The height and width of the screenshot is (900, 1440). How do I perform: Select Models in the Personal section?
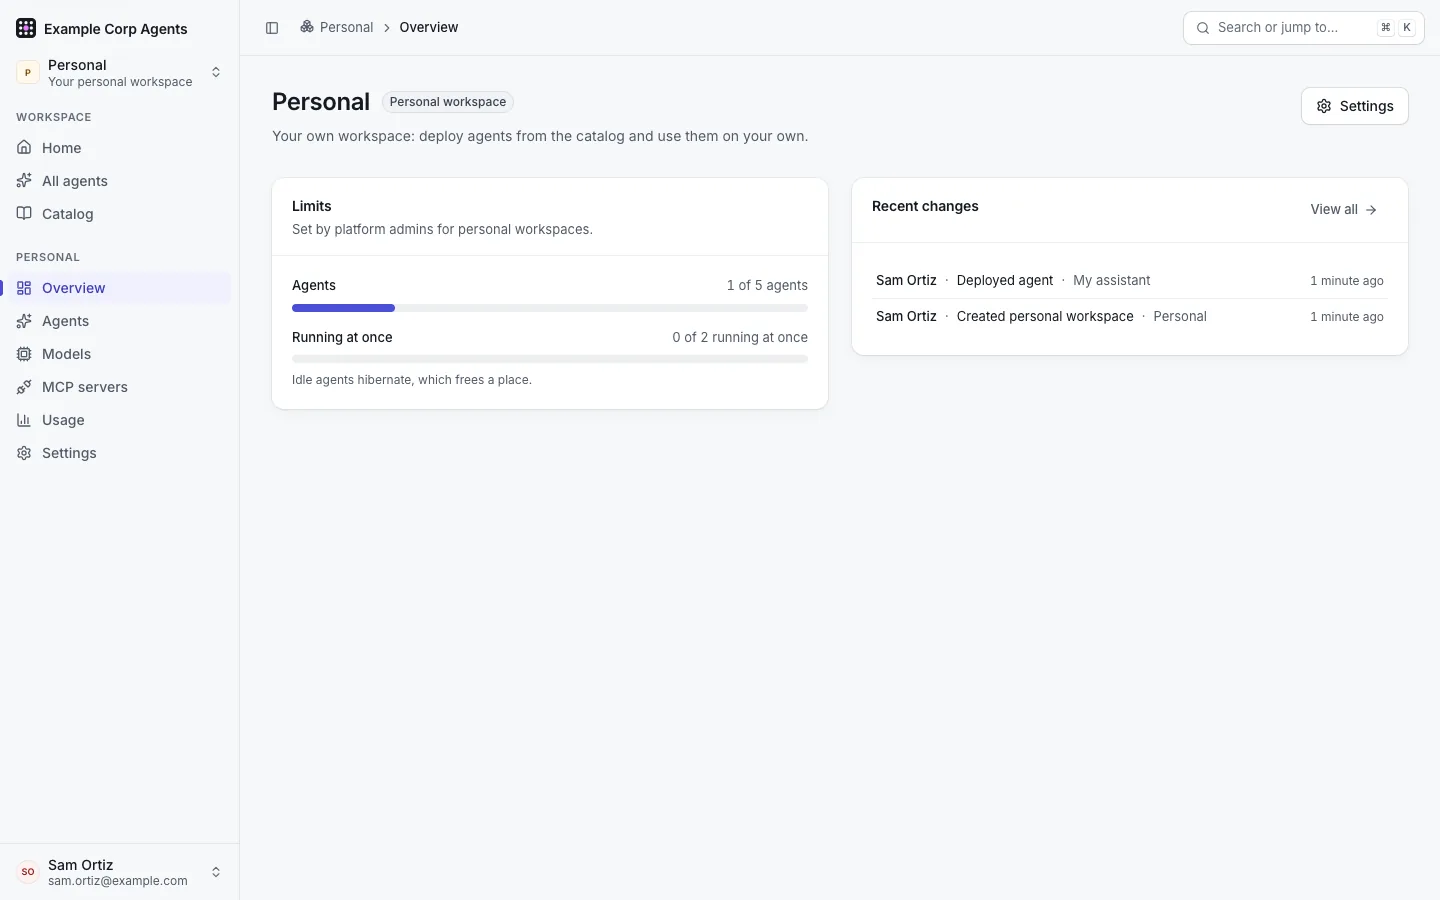[119, 354]
